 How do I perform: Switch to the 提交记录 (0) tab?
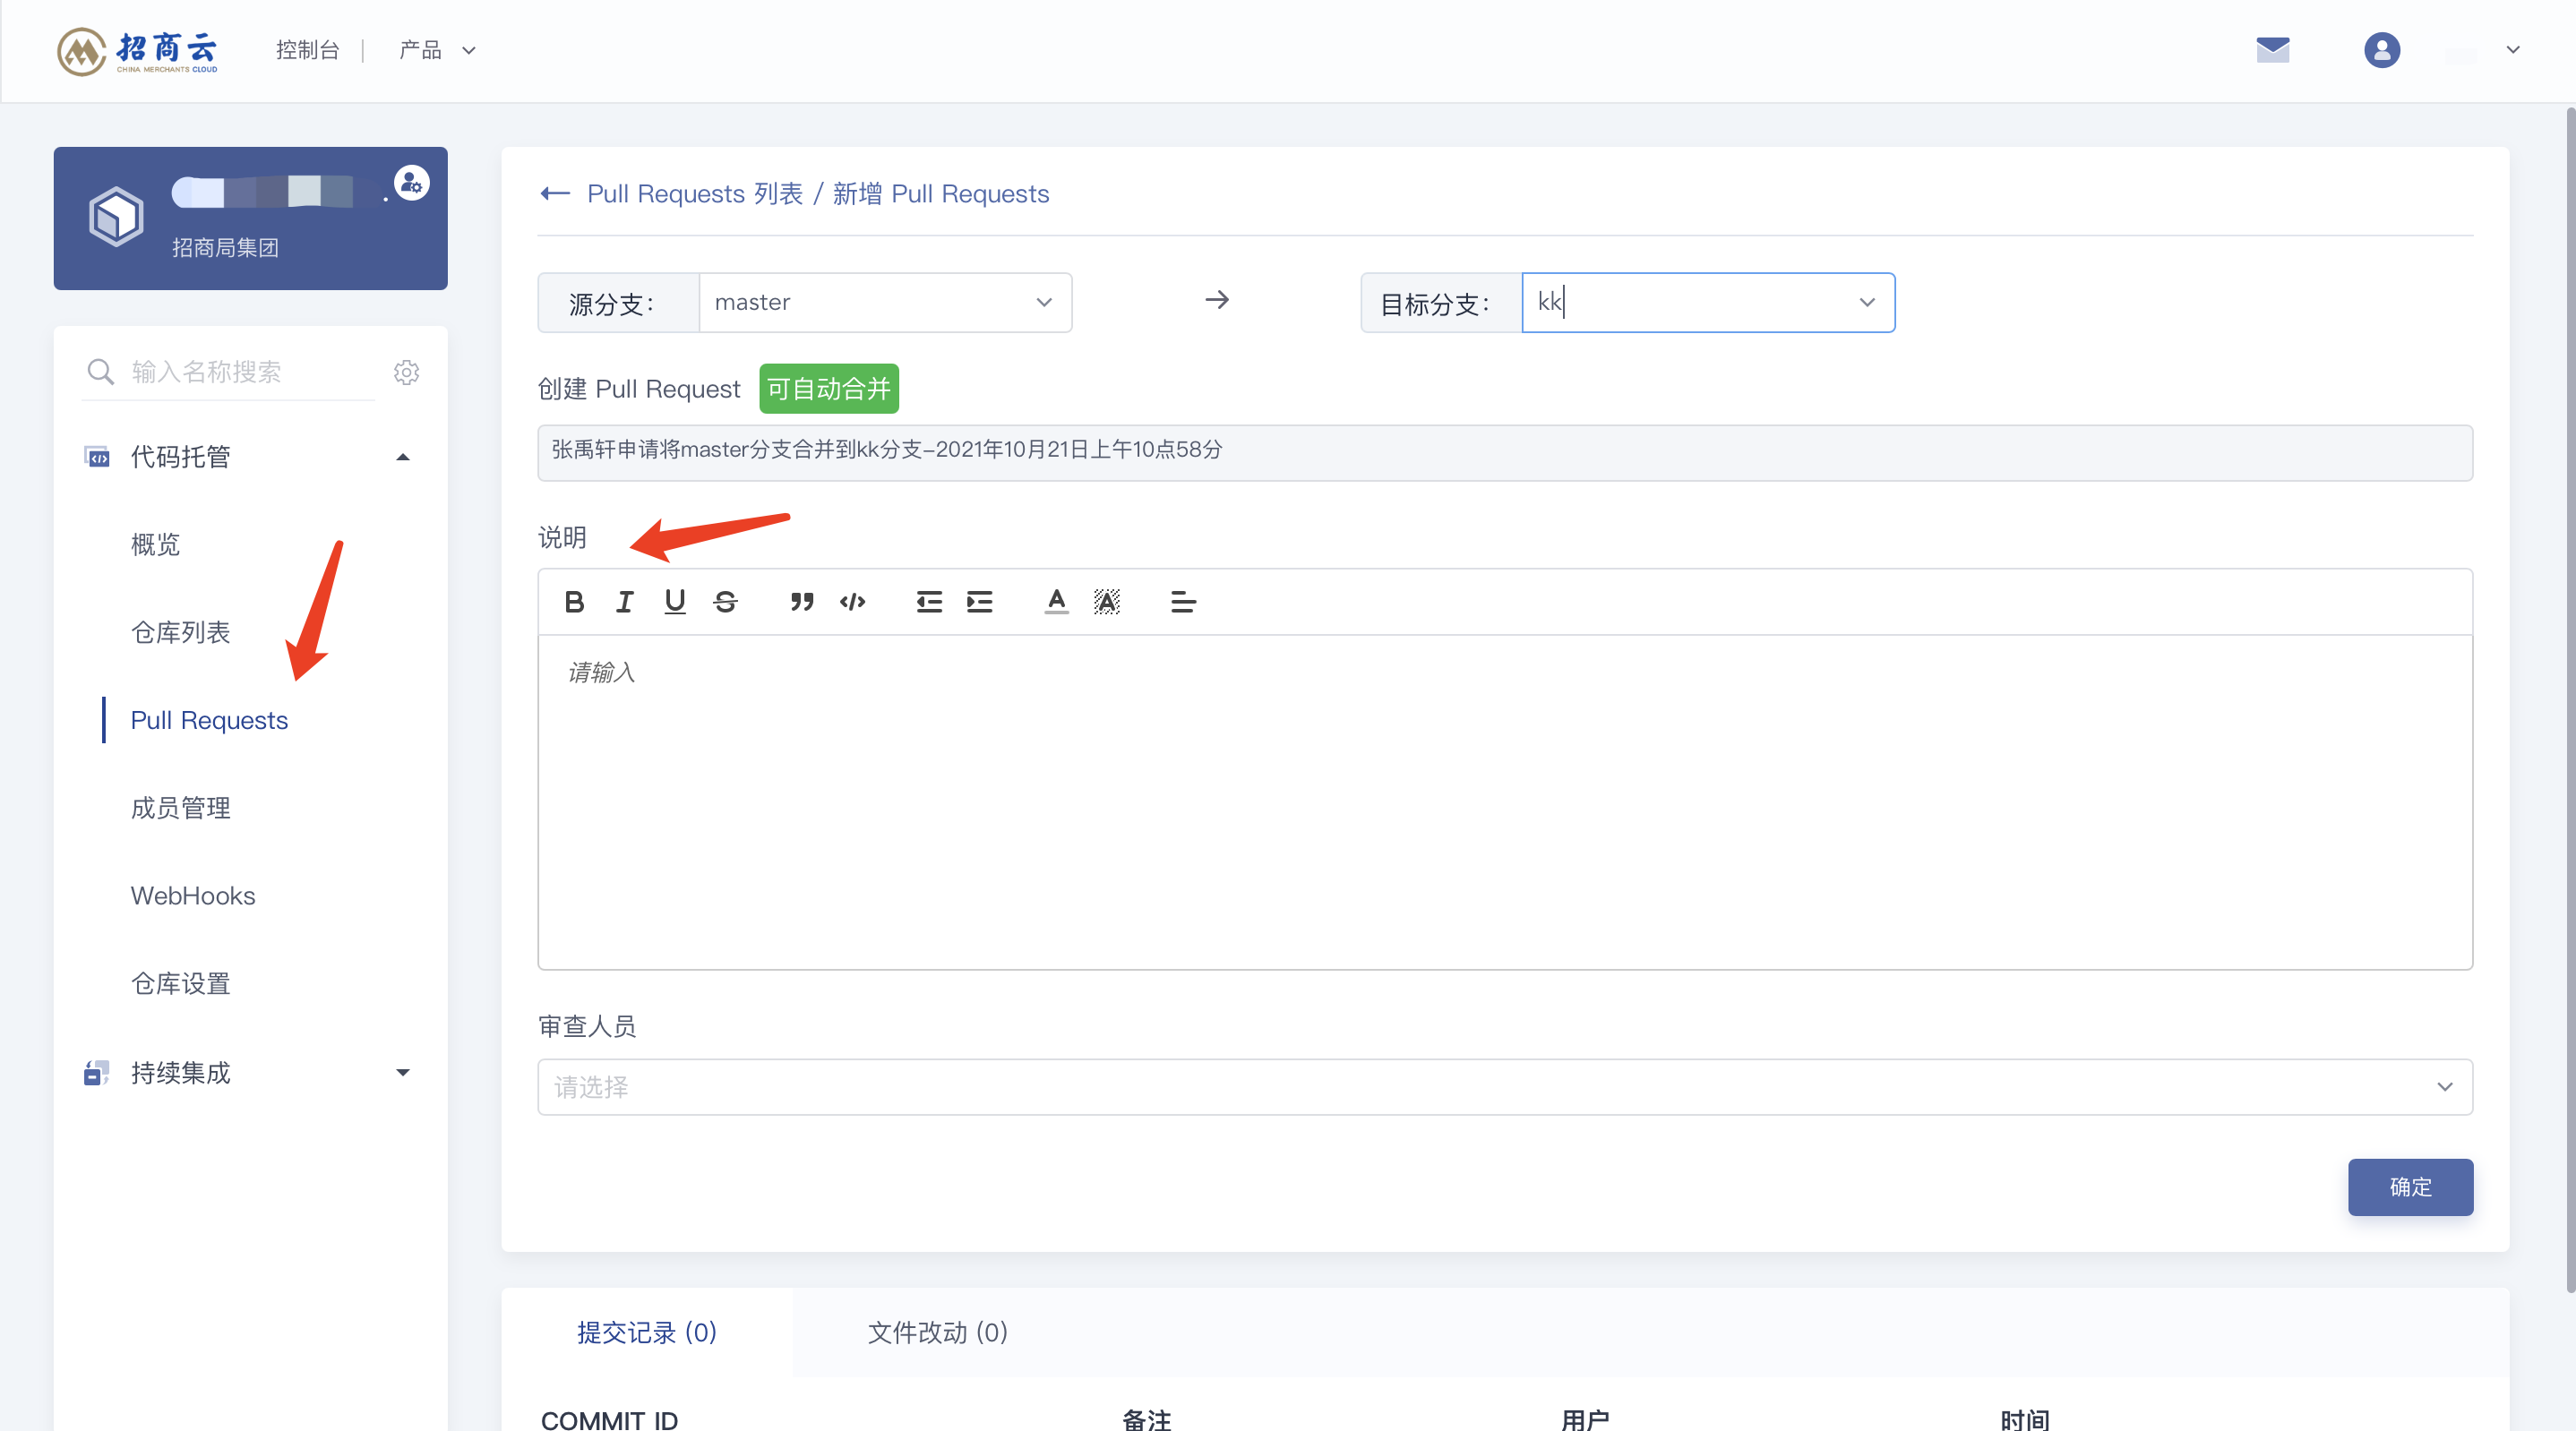tap(647, 1333)
